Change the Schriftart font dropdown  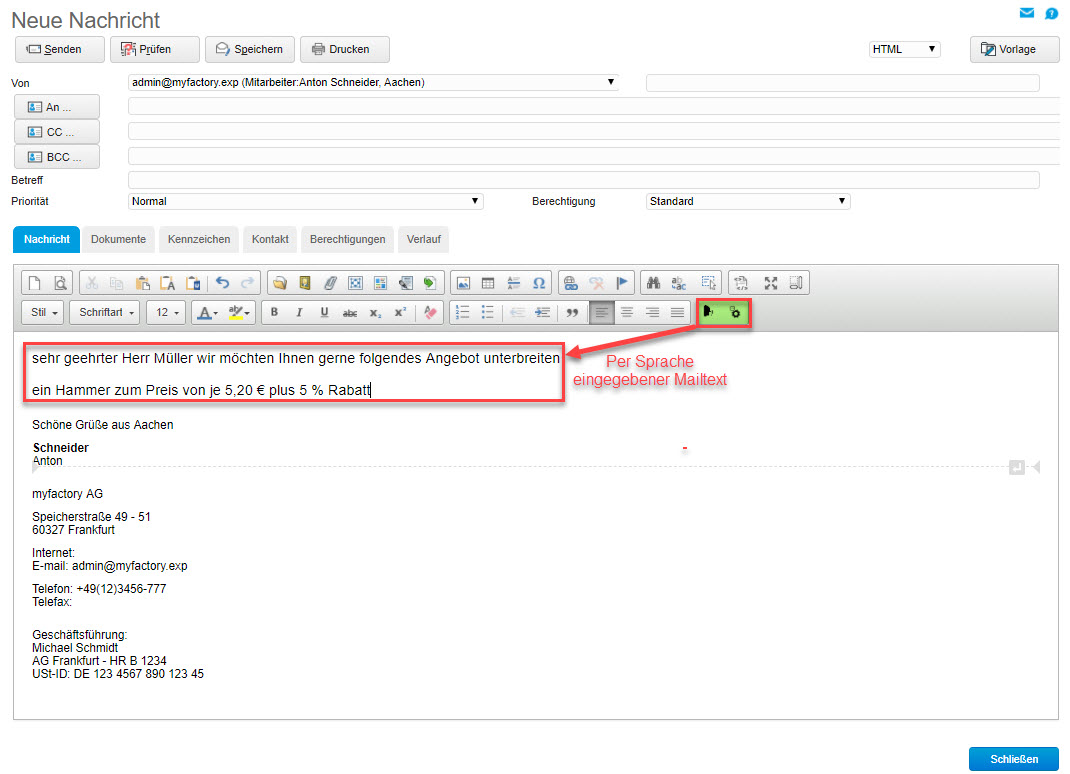[x=104, y=312]
